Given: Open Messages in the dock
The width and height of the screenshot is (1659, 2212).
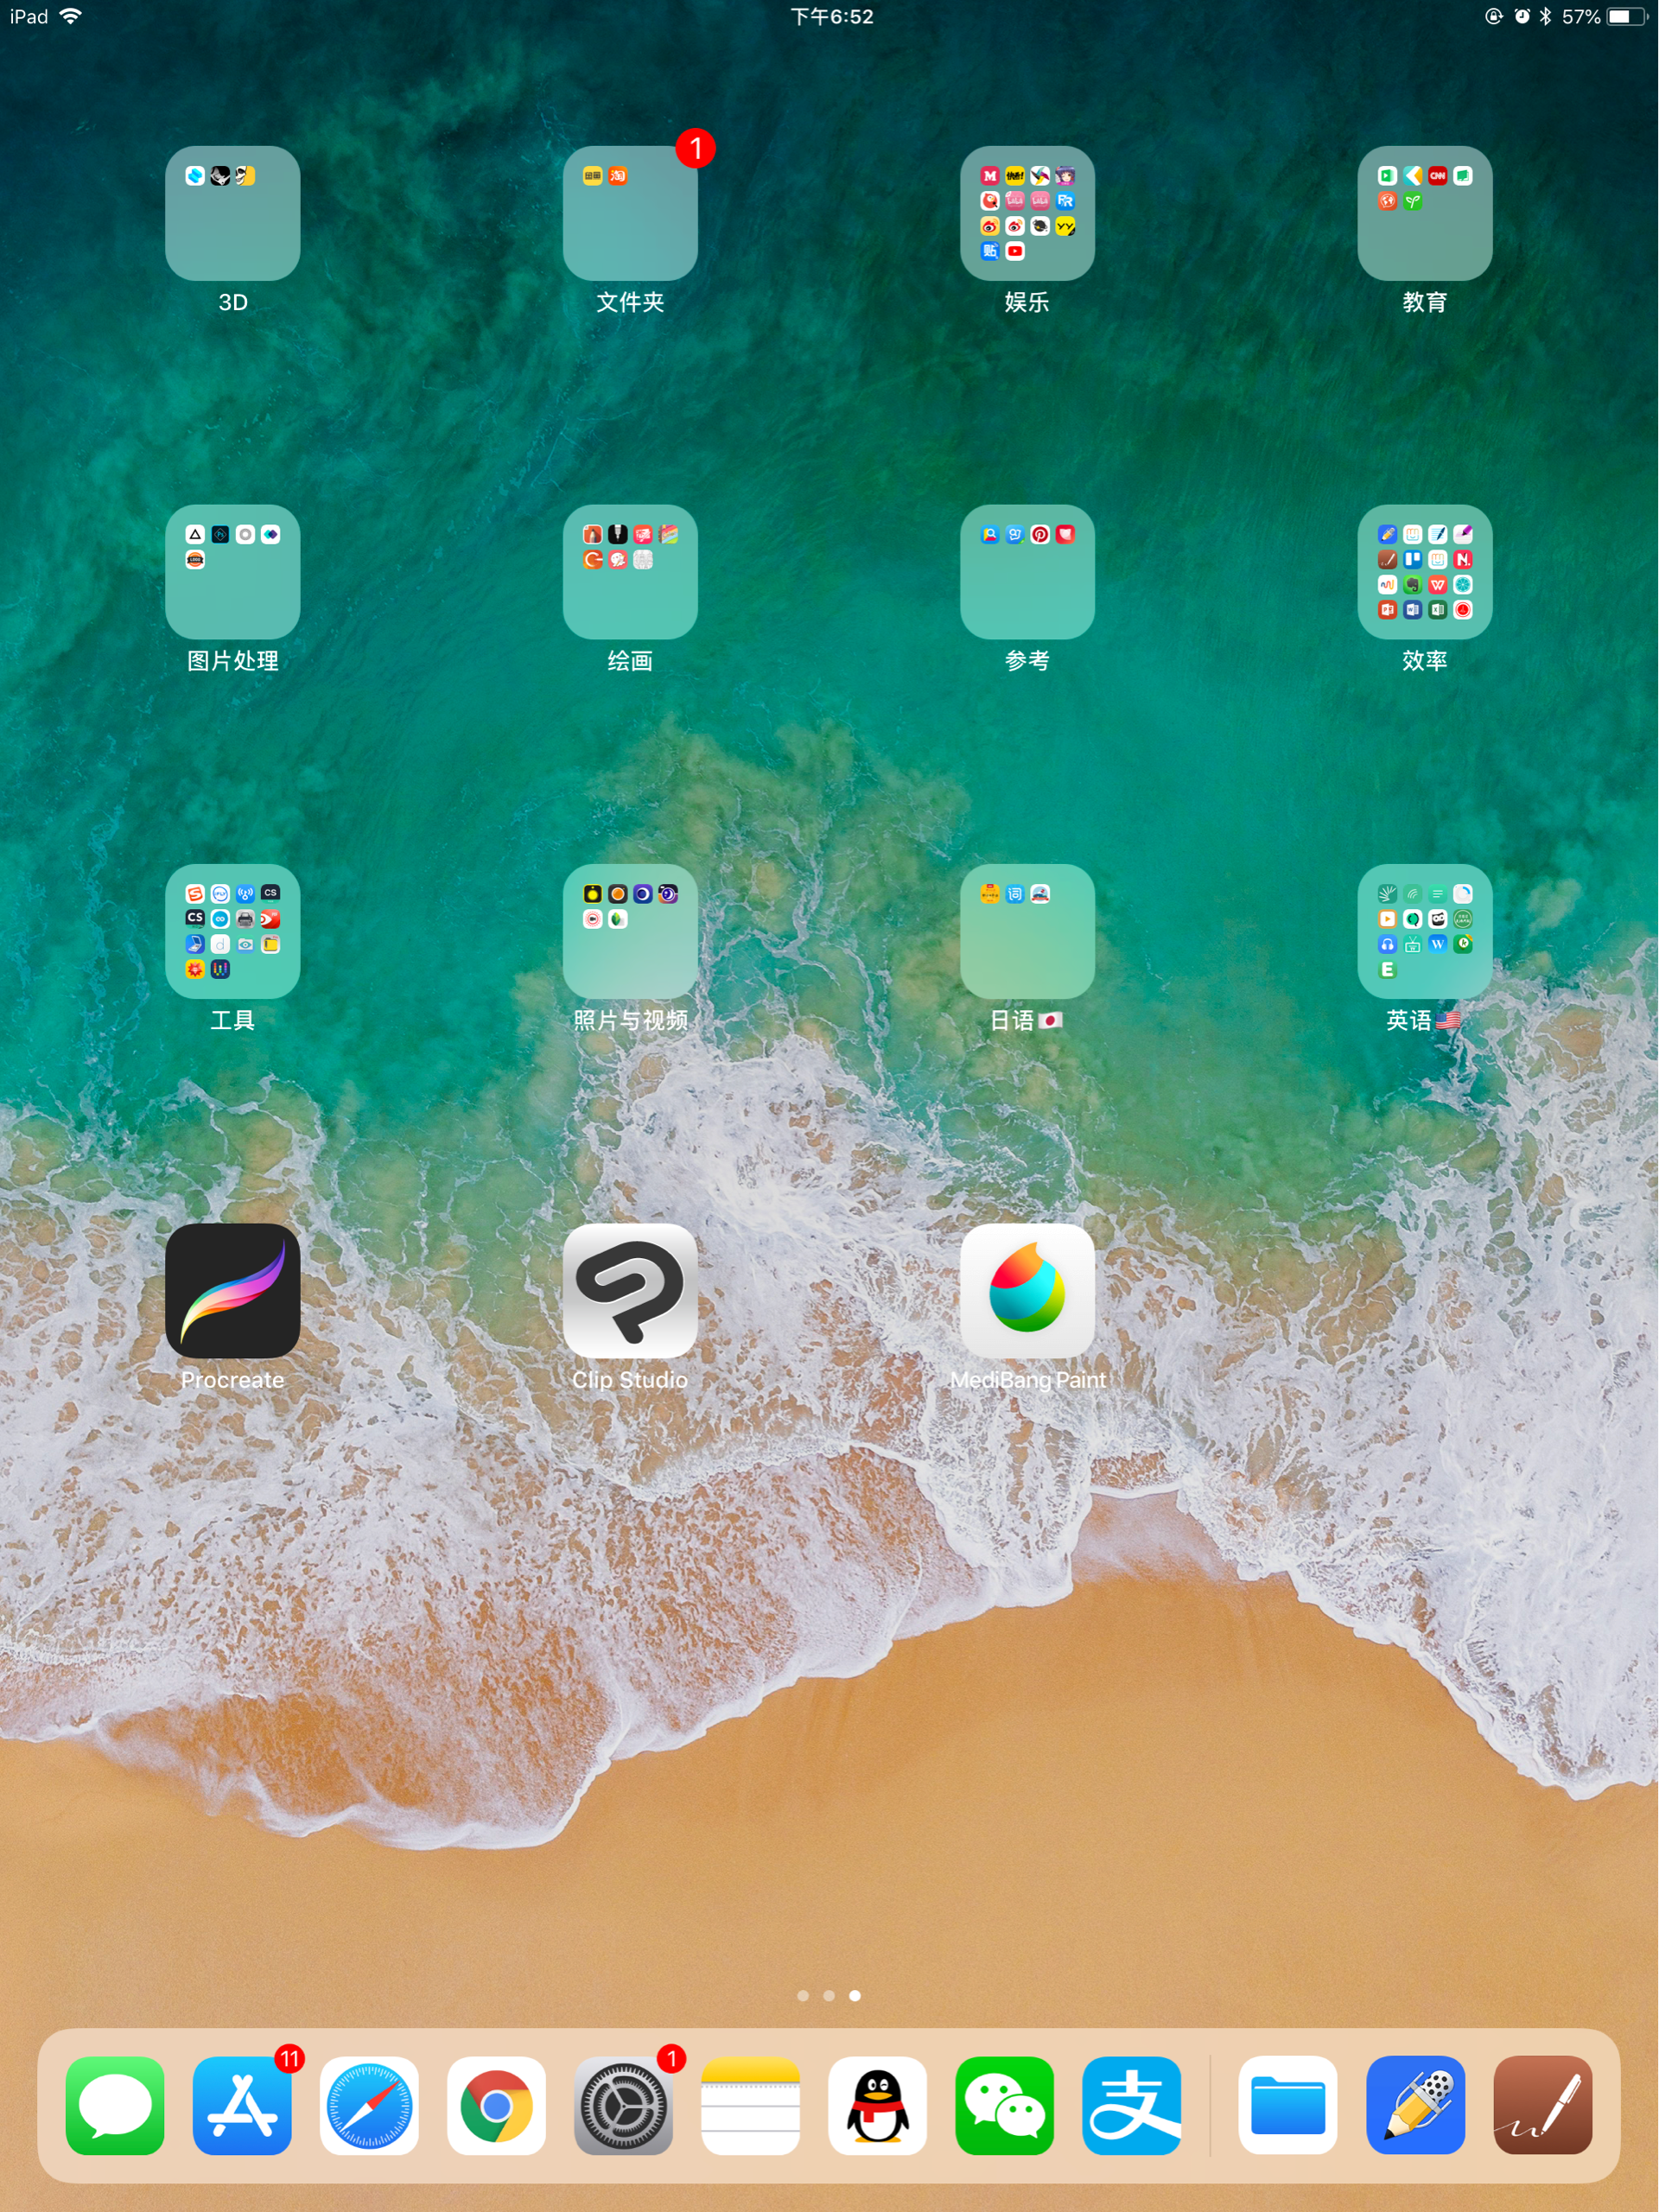Looking at the screenshot, I should 115,2105.
